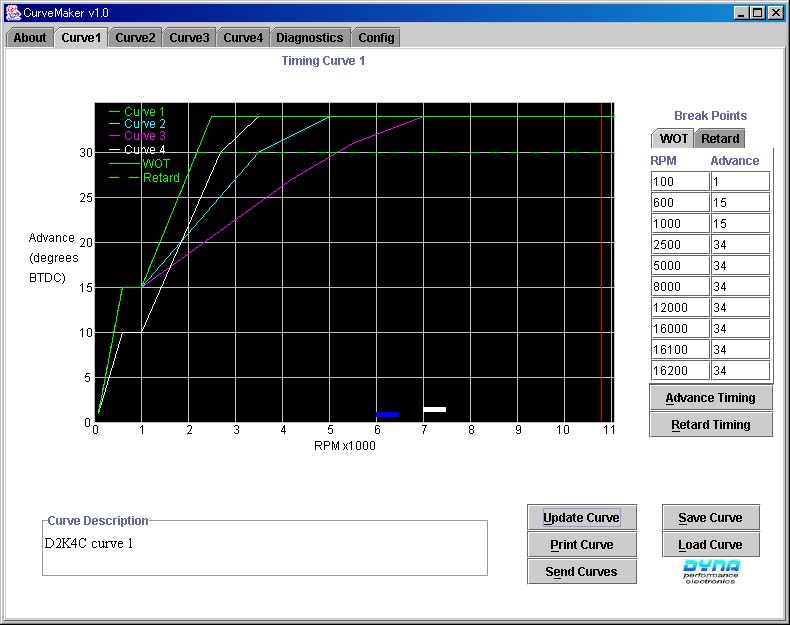This screenshot has height=625, width=790.
Task: Open the Config tab
Action: pyautogui.click(x=376, y=38)
